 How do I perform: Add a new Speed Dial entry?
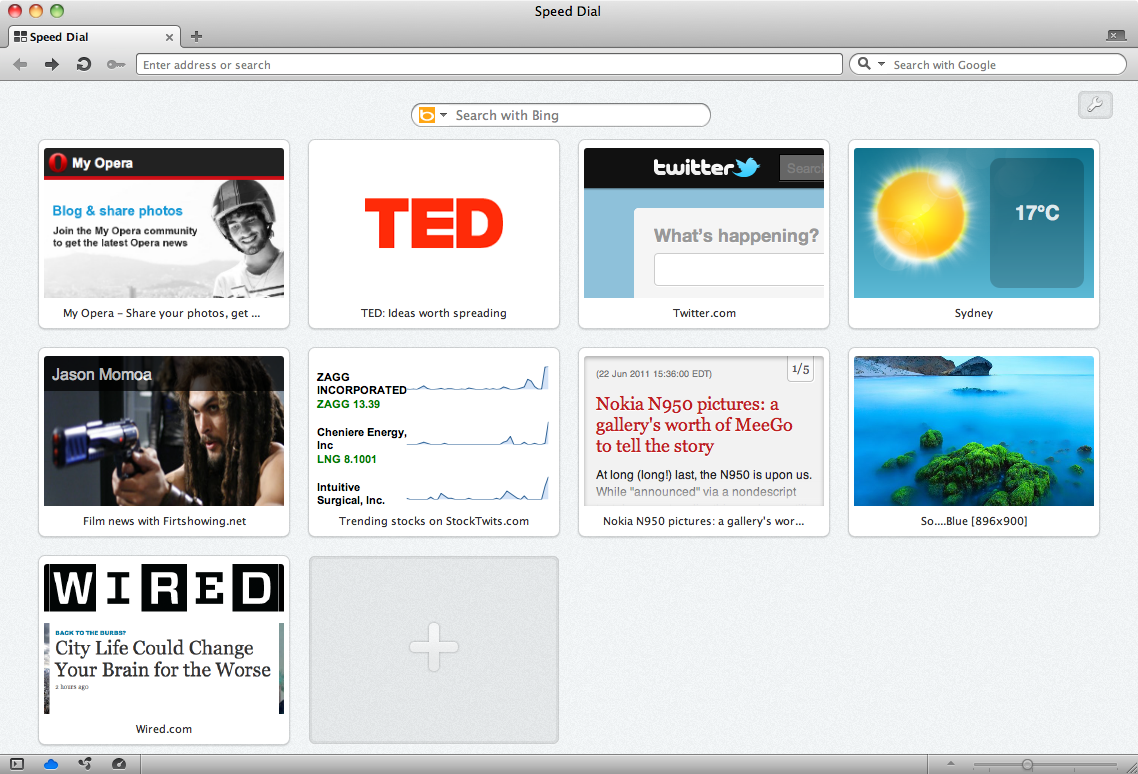pyautogui.click(x=434, y=649)
